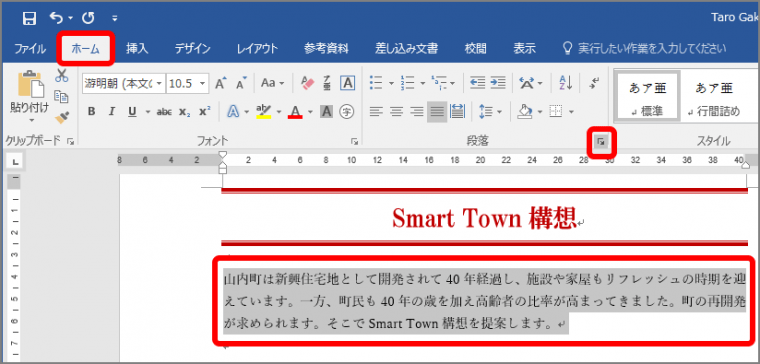Image resolution: width=760 pixels, height=364 pixels.
Task: Switch to the 表示 tab
Action: point(524,48)
